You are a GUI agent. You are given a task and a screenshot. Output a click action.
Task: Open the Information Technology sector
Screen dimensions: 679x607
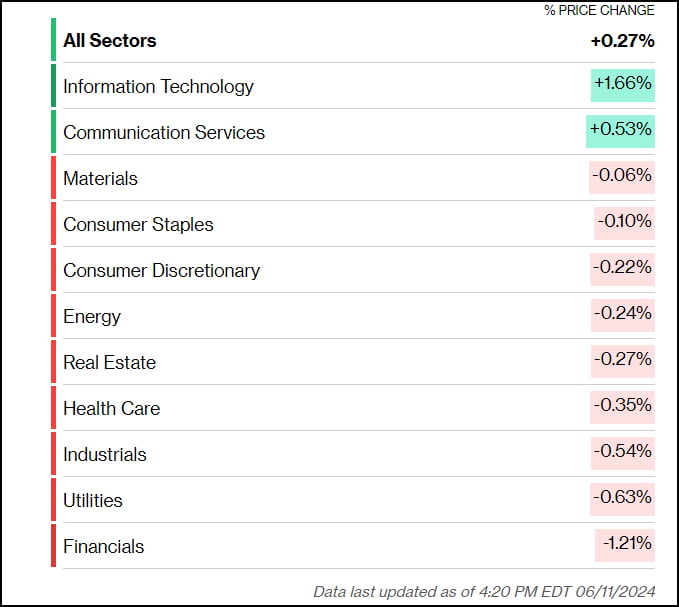(x=158, y=87)
